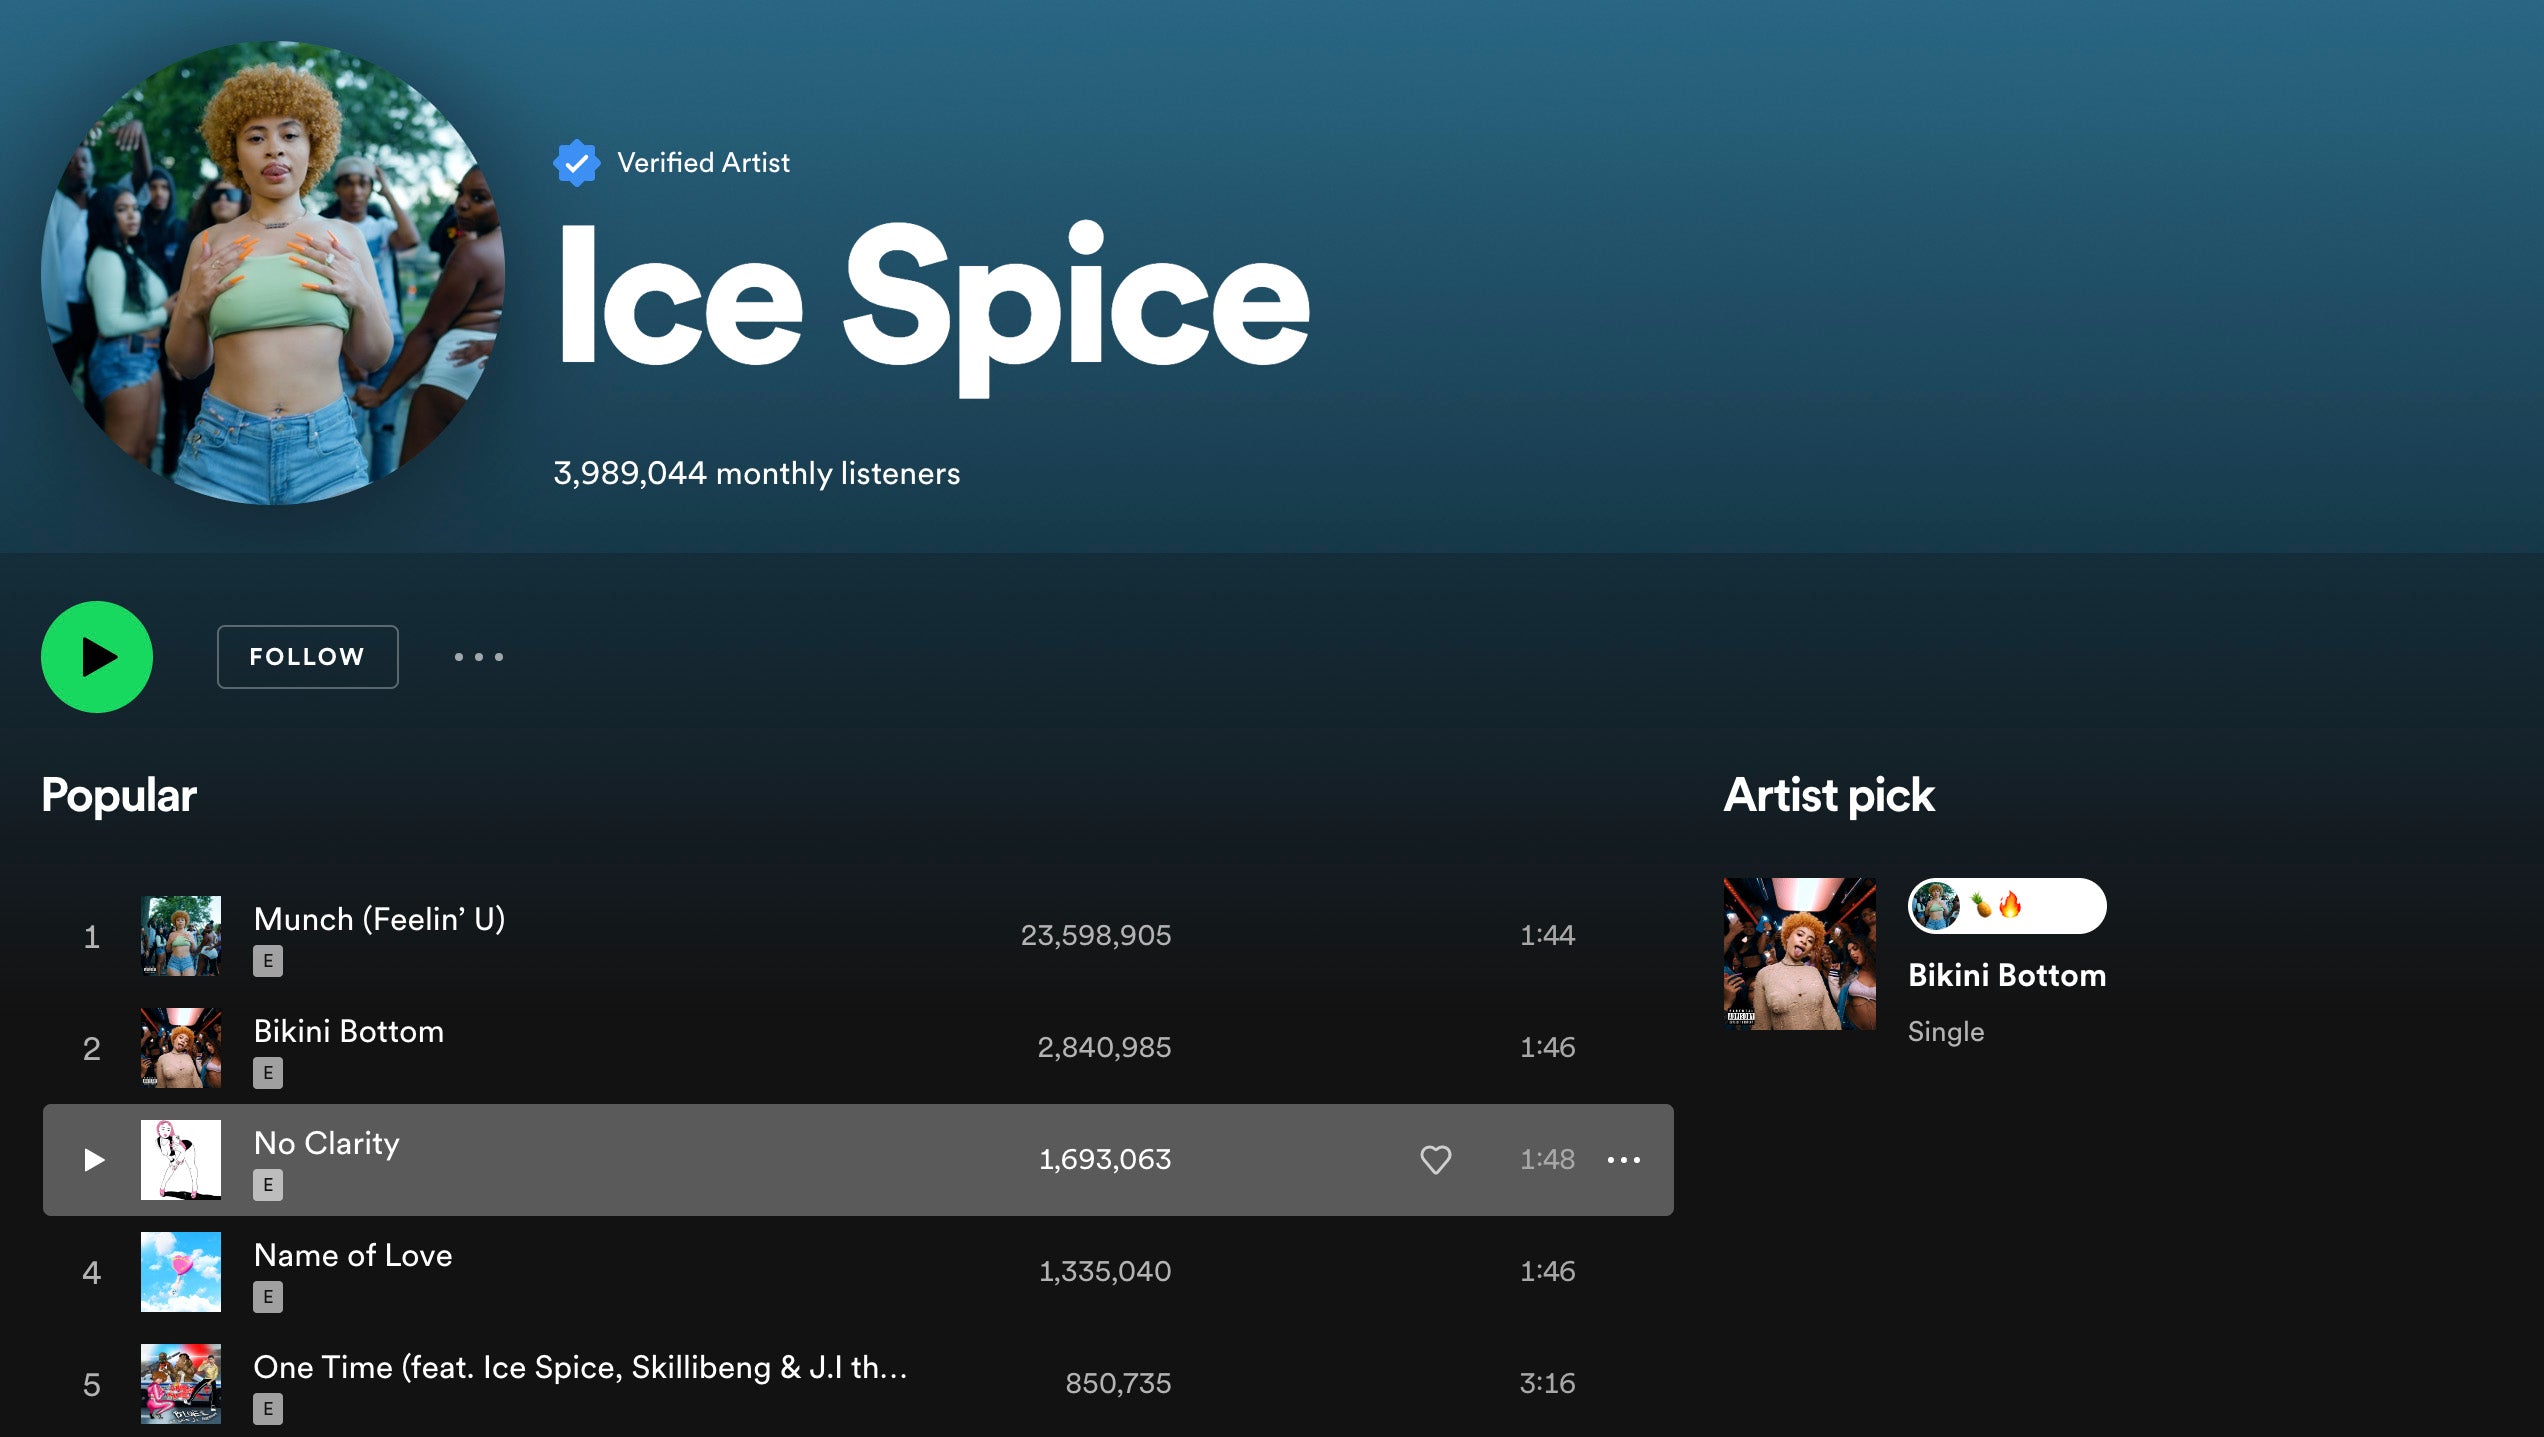Open Bikini Bottom track in Popular list
The image size is (2544, 1437).
click(349, 1031)
